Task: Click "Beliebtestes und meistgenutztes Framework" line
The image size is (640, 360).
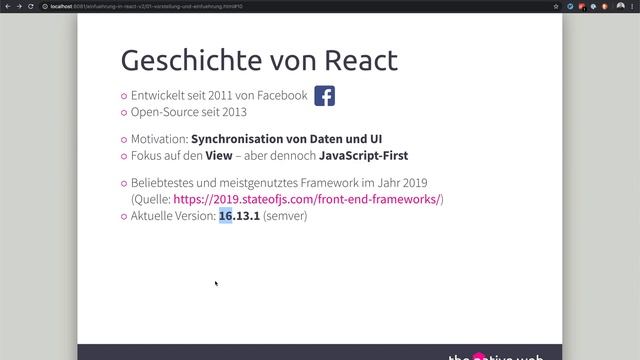Action: (x=279, y=183)
